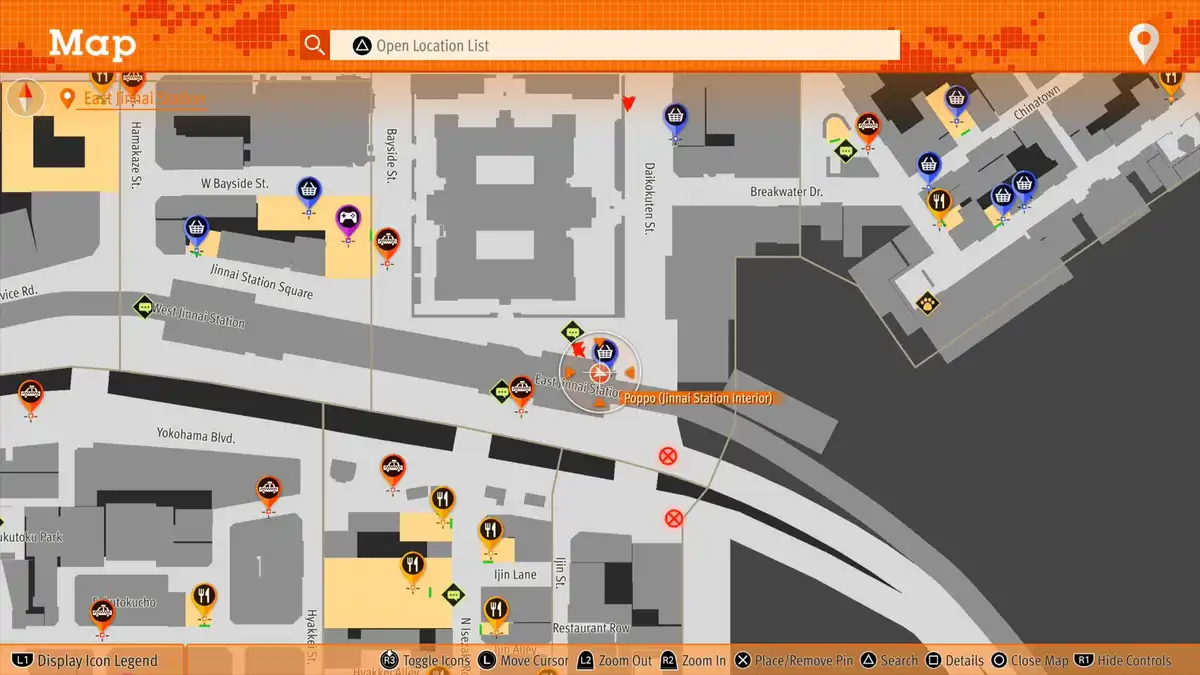The width and height of the screenshot is (1200, 675).
Task: Click the Zoom In control
Action: (x=694, y=660)
